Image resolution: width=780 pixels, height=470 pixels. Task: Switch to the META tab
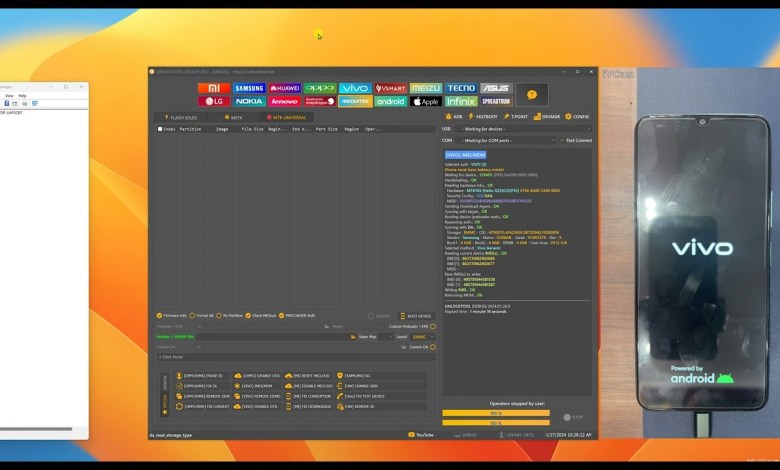click(233, 117)
